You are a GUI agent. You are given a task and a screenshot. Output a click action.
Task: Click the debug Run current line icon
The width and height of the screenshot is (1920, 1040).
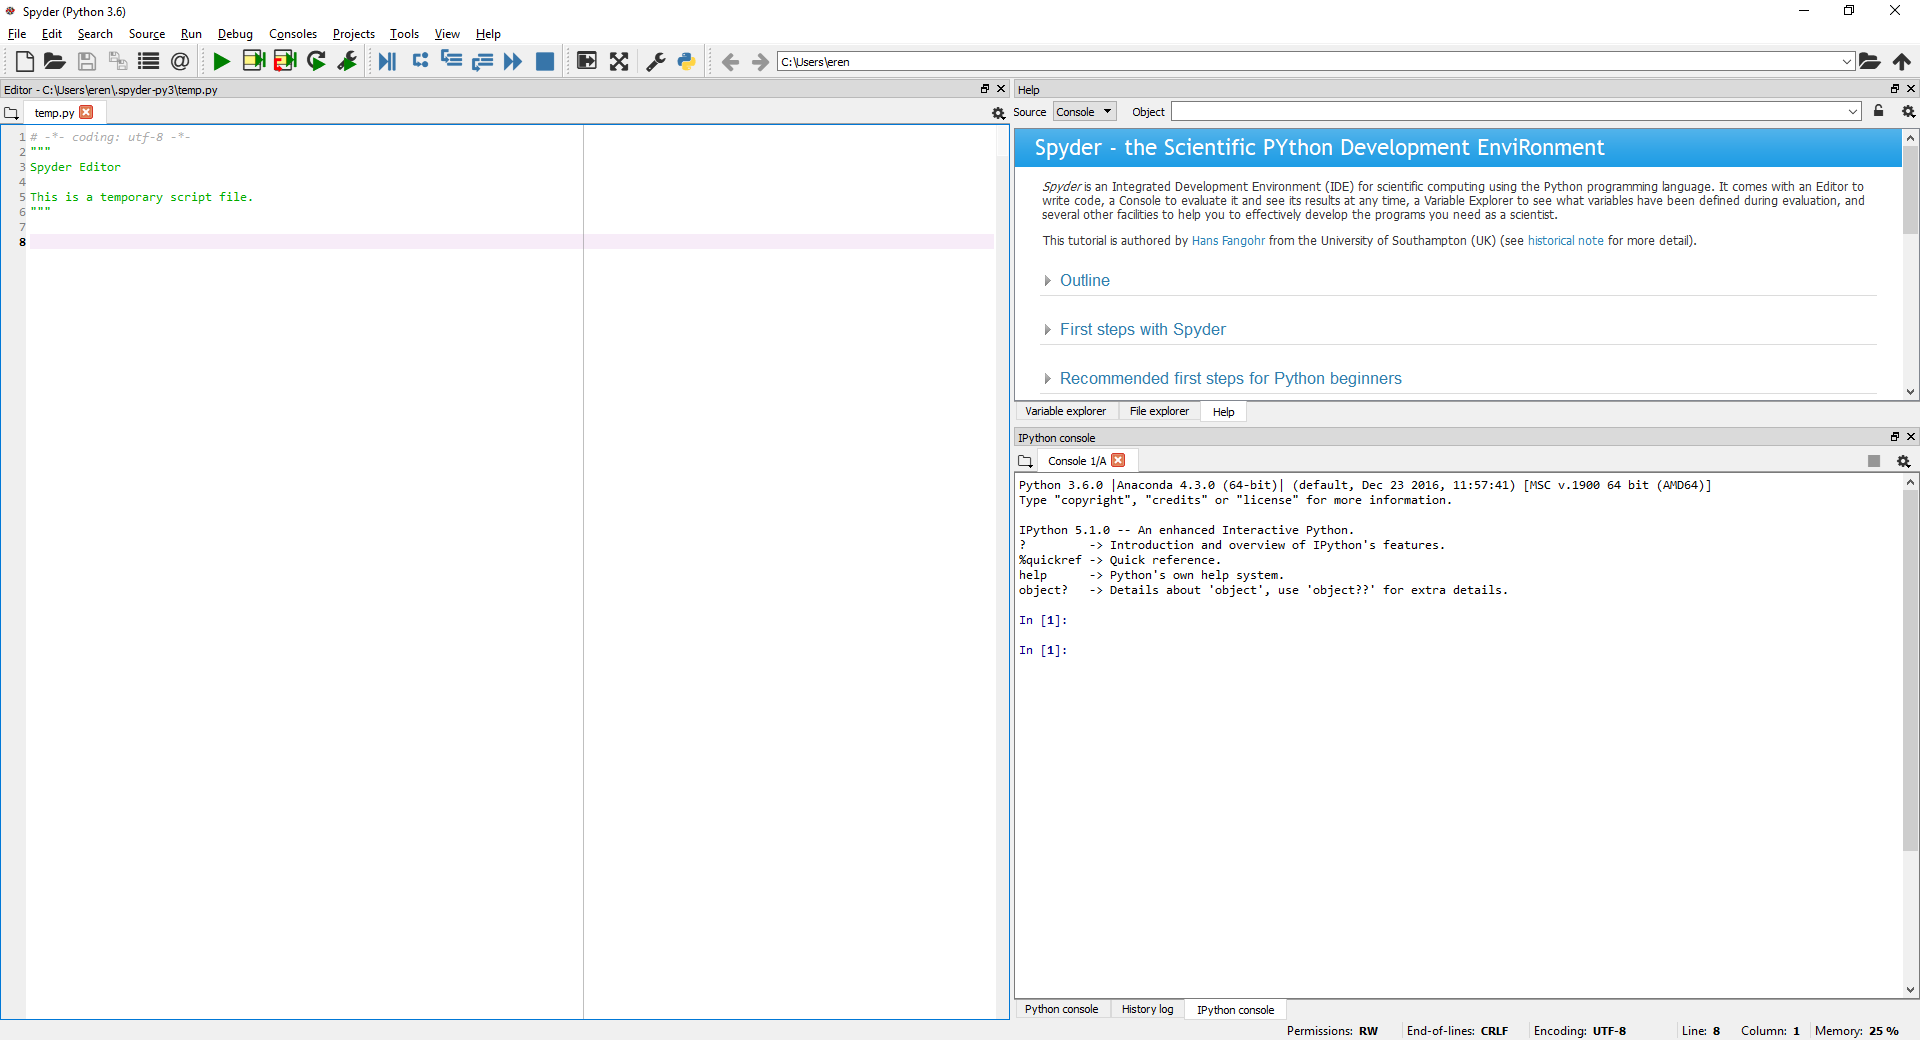[420, 61]
